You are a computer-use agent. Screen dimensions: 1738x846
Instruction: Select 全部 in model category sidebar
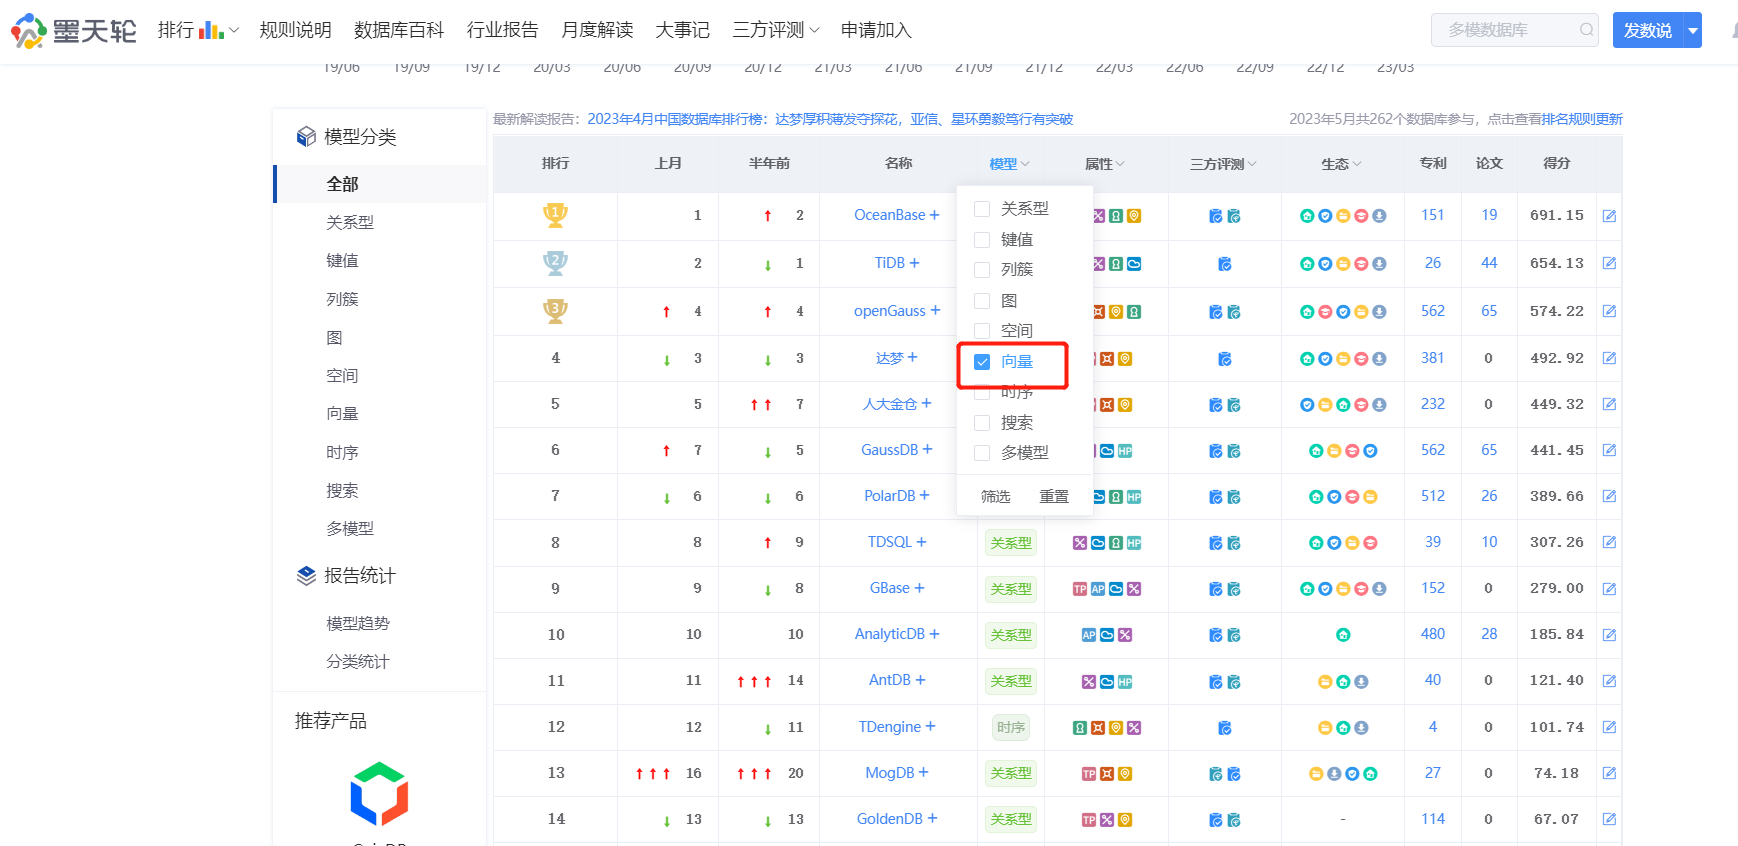click(343, 184)
